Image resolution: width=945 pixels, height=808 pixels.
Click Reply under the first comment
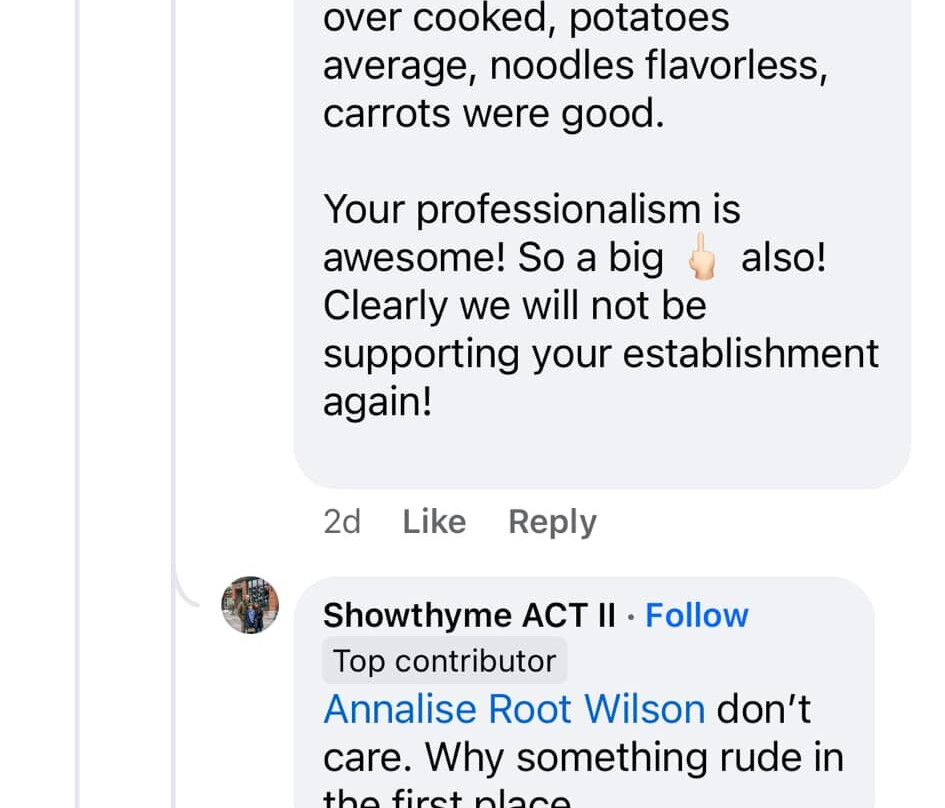coord(552,522)
